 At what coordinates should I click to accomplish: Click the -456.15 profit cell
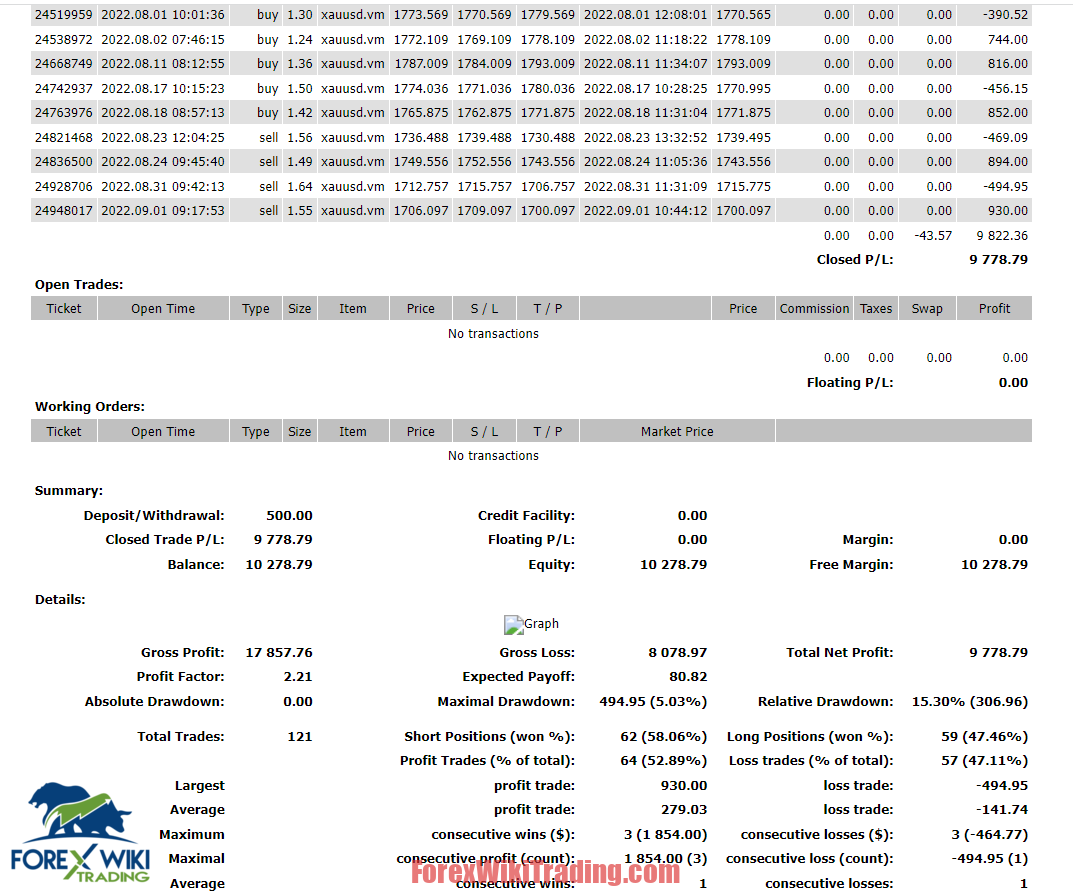pos(1005,88)
